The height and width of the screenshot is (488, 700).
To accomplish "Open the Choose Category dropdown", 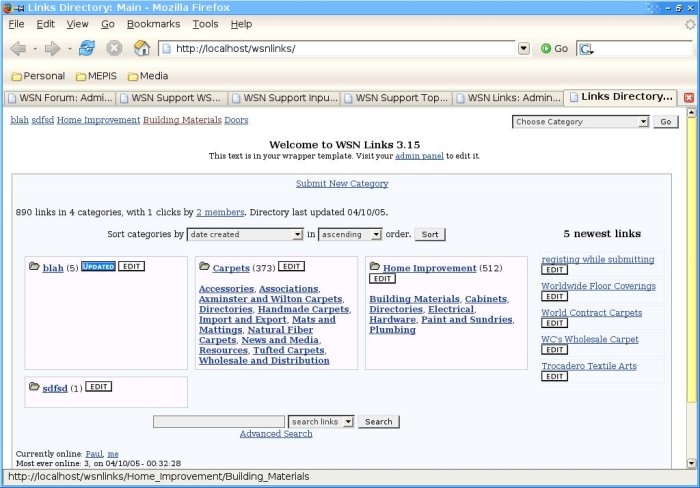I will click(581, 122).
